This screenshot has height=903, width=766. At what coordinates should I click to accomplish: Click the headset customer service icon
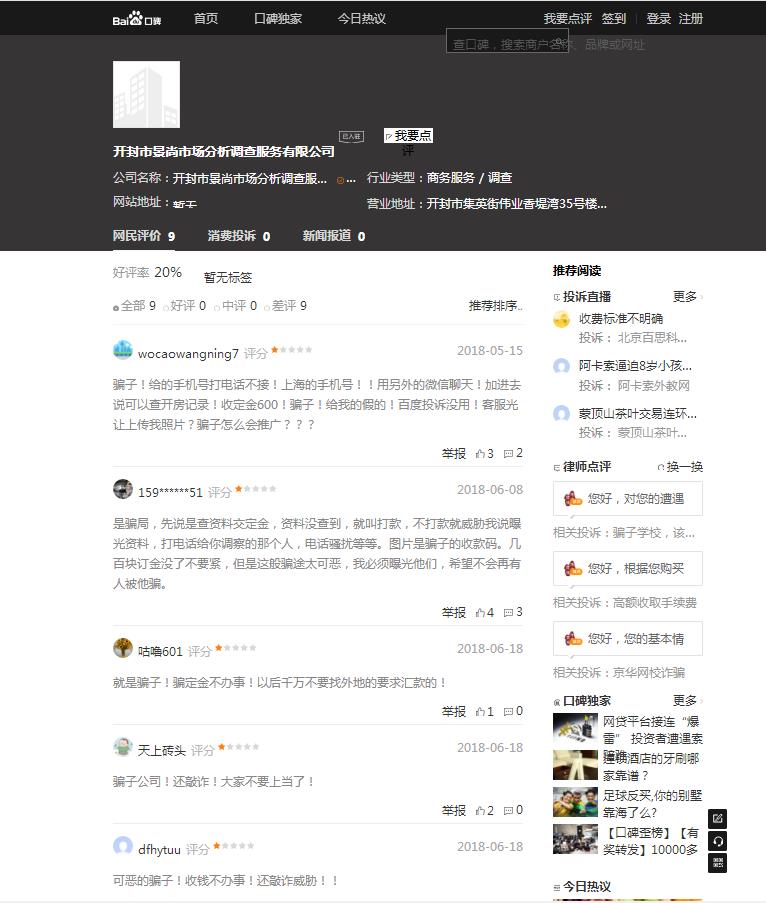coord(718,841)
